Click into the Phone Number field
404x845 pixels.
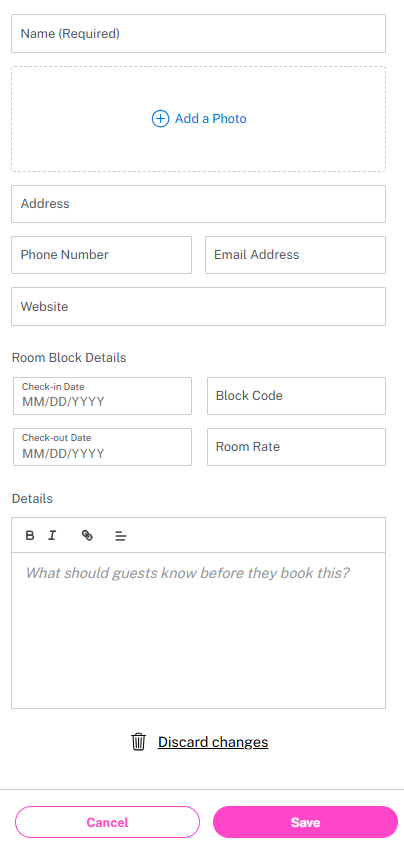click(x=101, y=255)
